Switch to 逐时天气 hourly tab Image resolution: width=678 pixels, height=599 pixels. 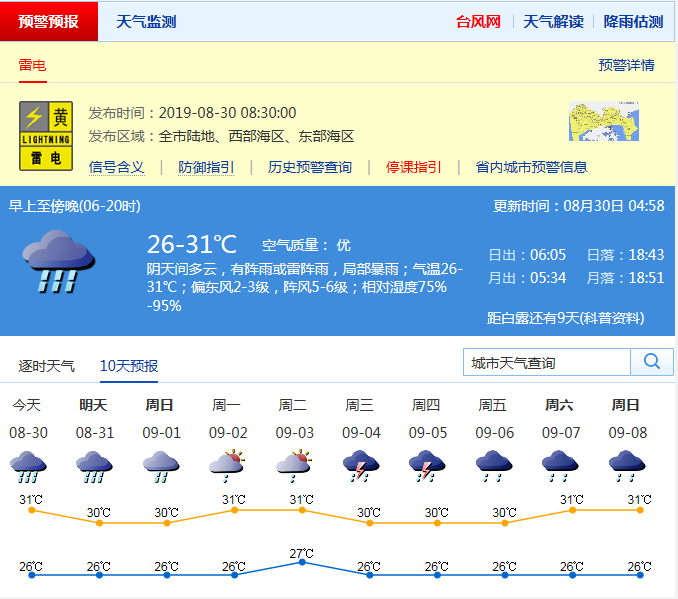(46, 366)
